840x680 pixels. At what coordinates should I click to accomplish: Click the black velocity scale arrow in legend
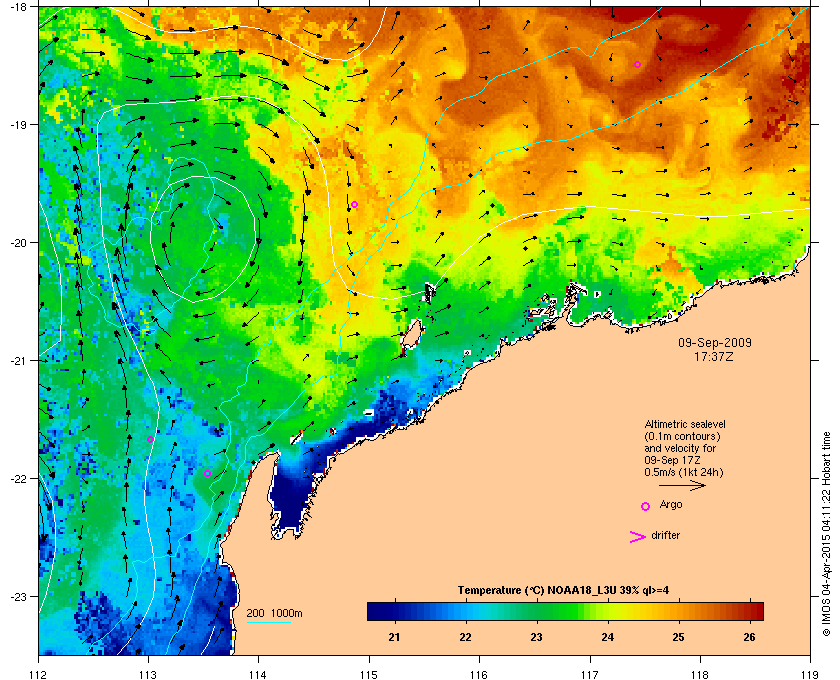pos(682,485)
